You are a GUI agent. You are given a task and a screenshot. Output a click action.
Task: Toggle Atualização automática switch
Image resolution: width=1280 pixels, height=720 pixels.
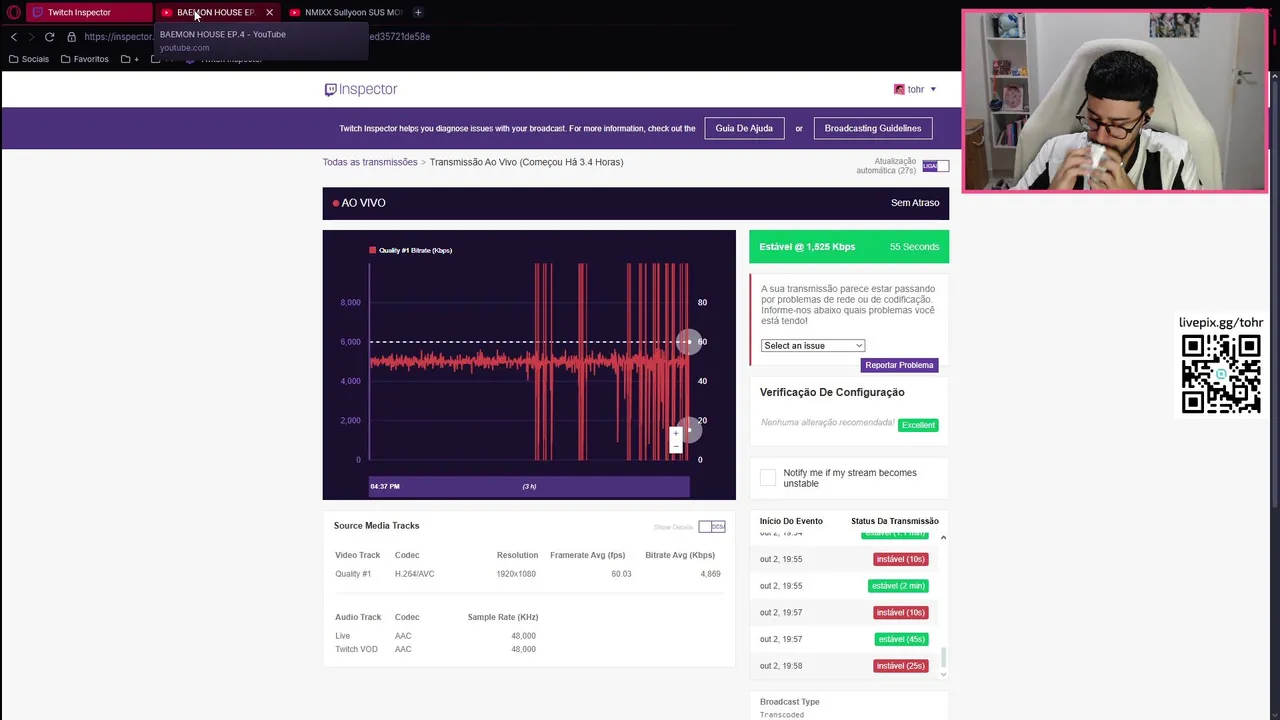coord(935,166)
